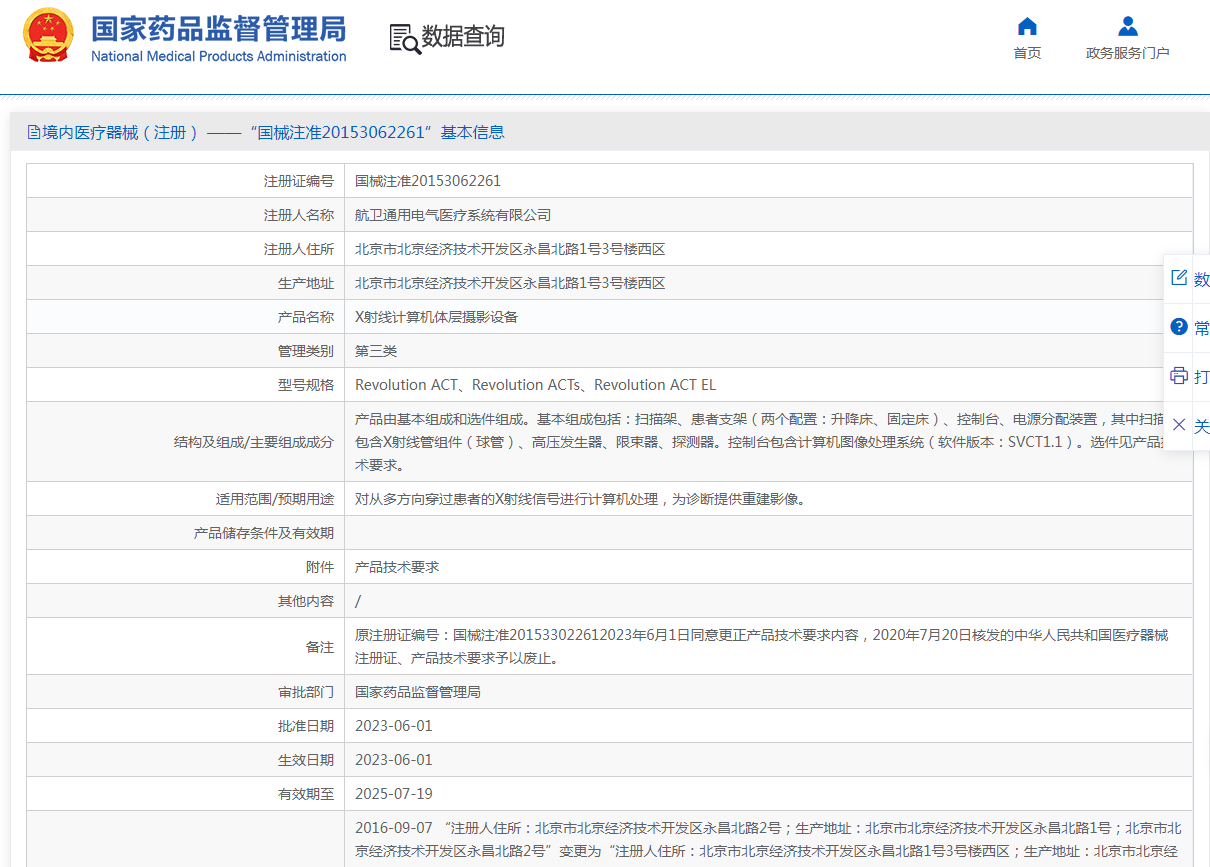Click registration number value 国械注准20153062261 in table
The width and height of the screenshot is (1210, 867).
click(x=428, y=181)
